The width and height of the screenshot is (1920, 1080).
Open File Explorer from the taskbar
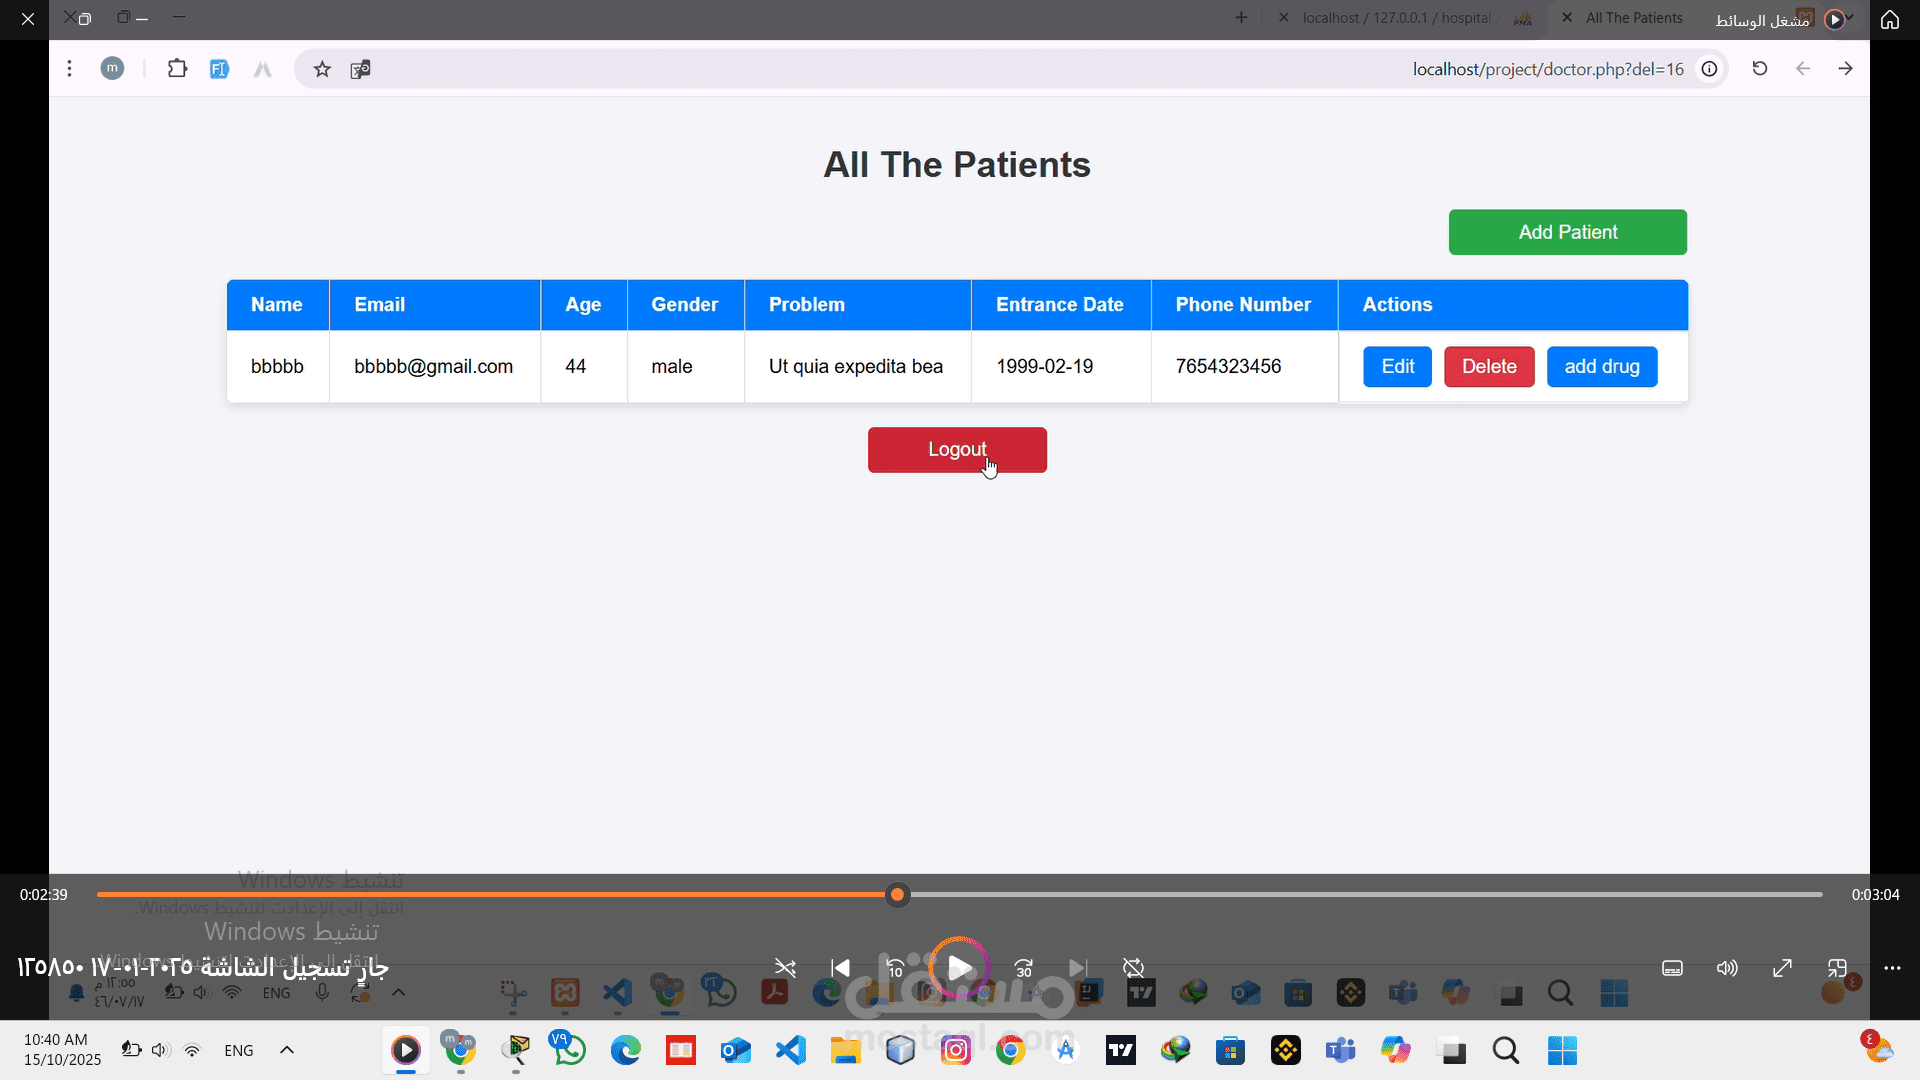(845, 1050)
